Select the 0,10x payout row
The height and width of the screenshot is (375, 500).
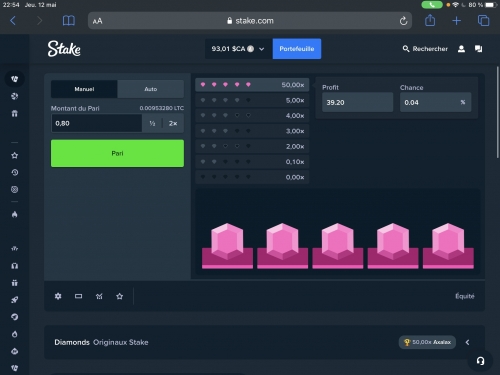(252, 162)
